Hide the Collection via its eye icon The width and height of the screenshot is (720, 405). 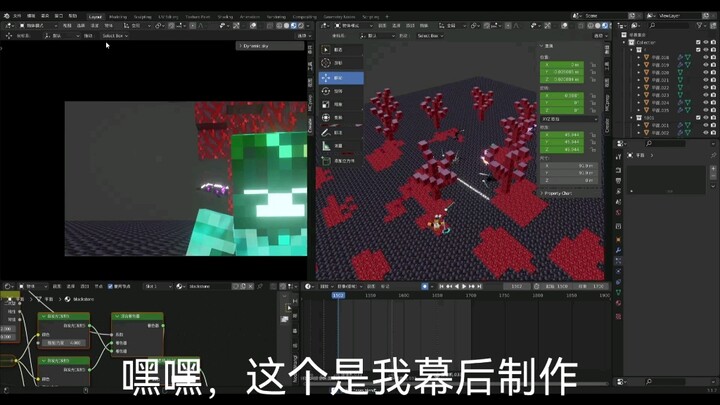pyautogui.click(x=706, y=42)
